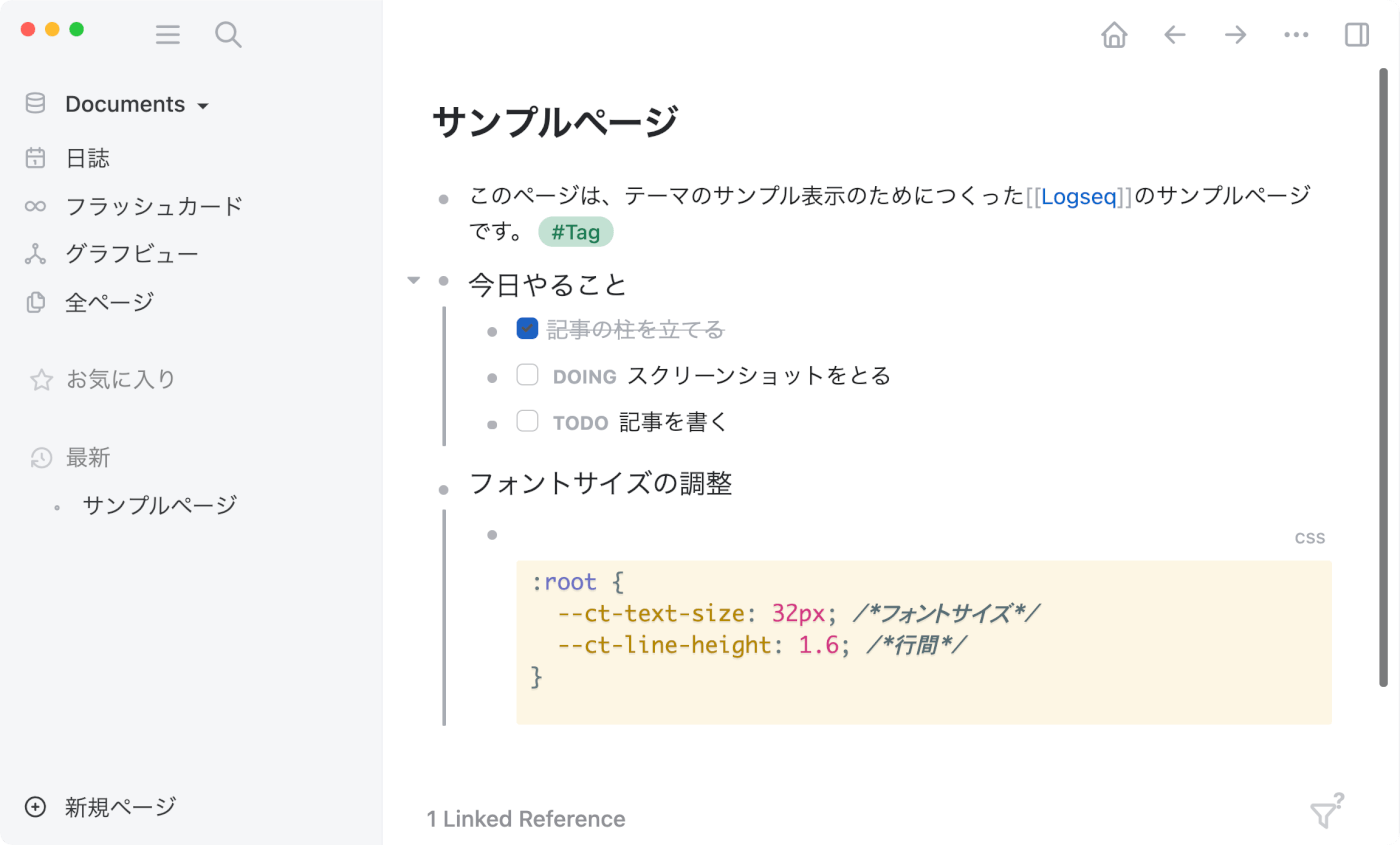Open the search panel
The image size is (1400, 845).
(228, 34)
